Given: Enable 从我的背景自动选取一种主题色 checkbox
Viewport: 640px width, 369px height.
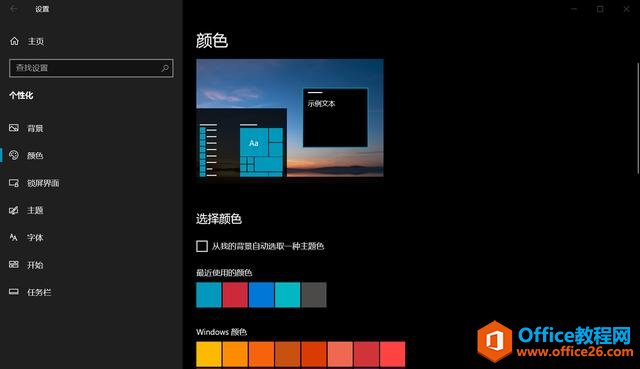Looking at the screenshot, I should click(202, 246).
